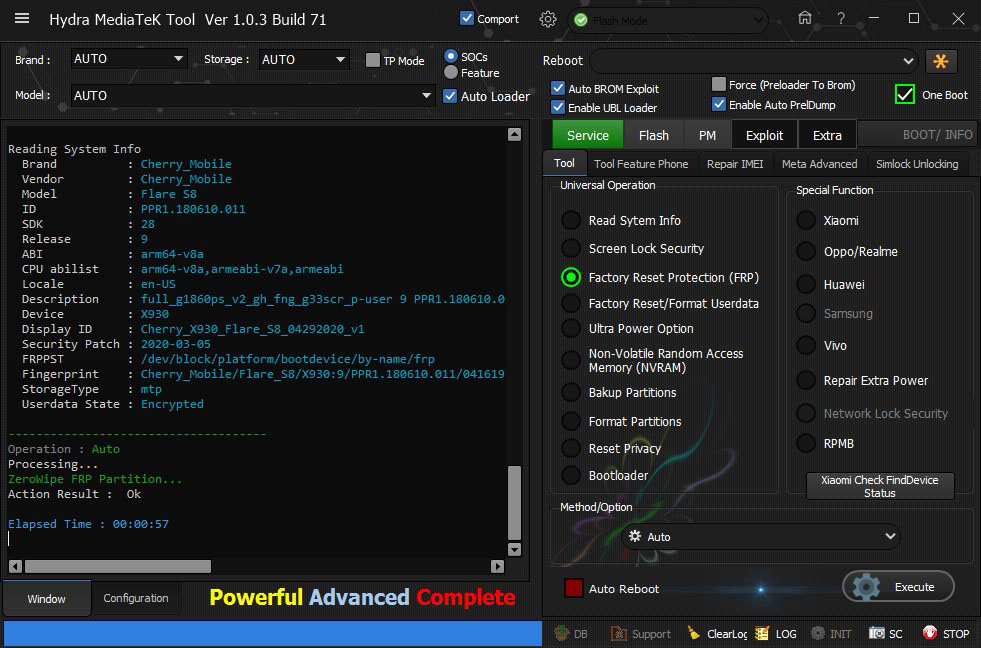Screen dimensions: 981x648
Task: Open the Tool Feature Phone tab
Action: (641, 164)
